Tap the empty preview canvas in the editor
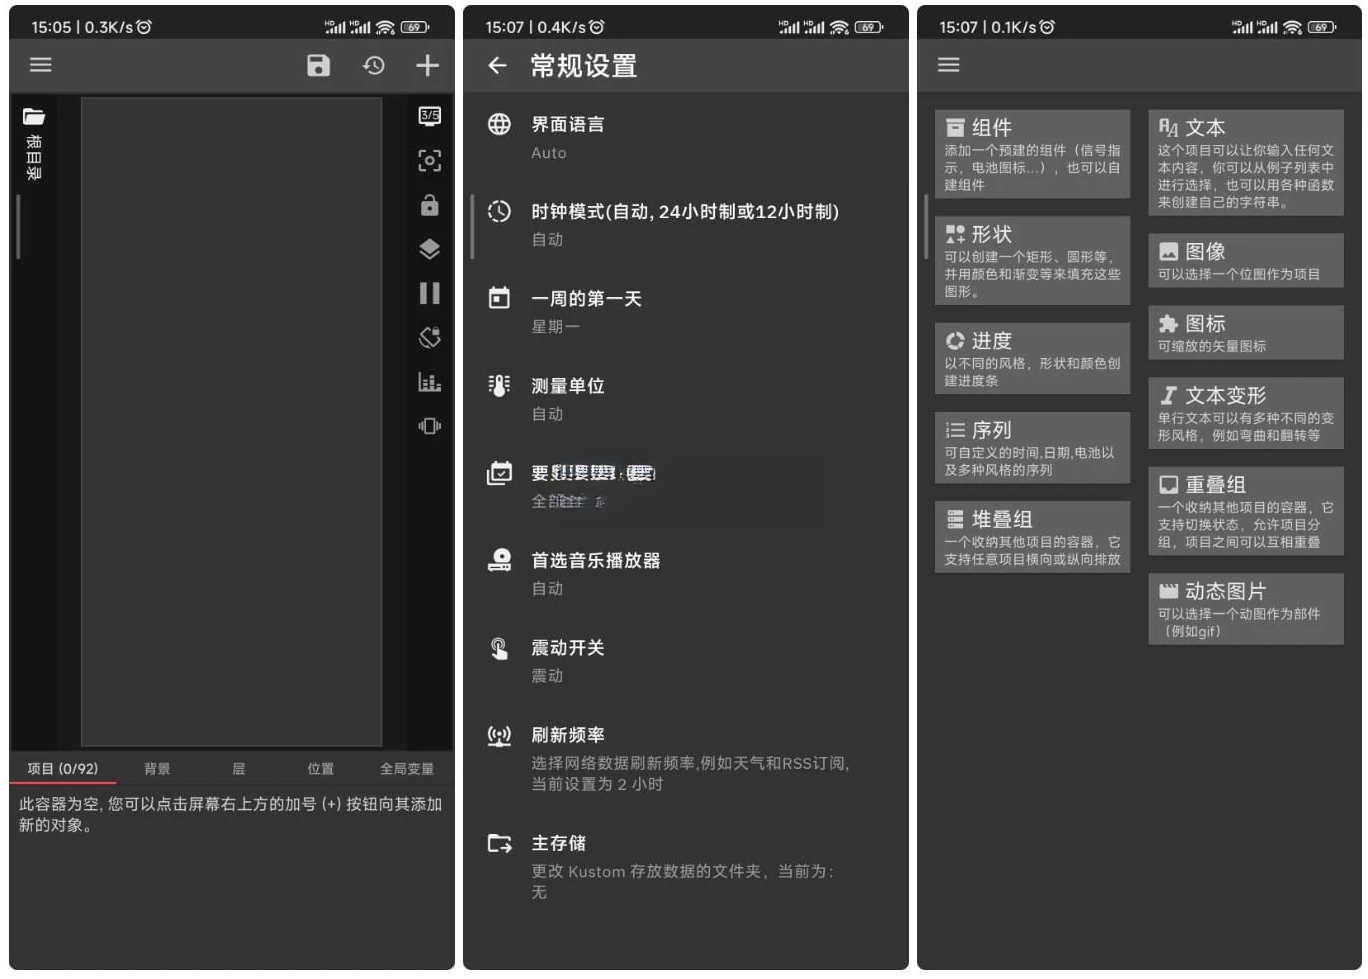 (232, 422)
